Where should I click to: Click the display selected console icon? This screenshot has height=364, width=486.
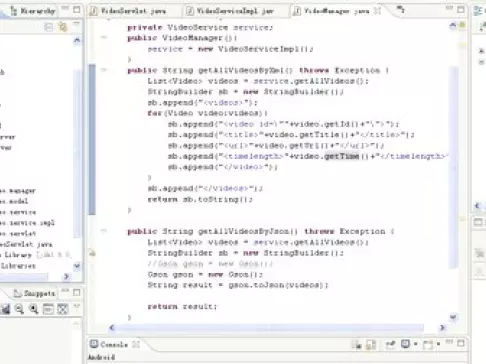click(405, 344)
